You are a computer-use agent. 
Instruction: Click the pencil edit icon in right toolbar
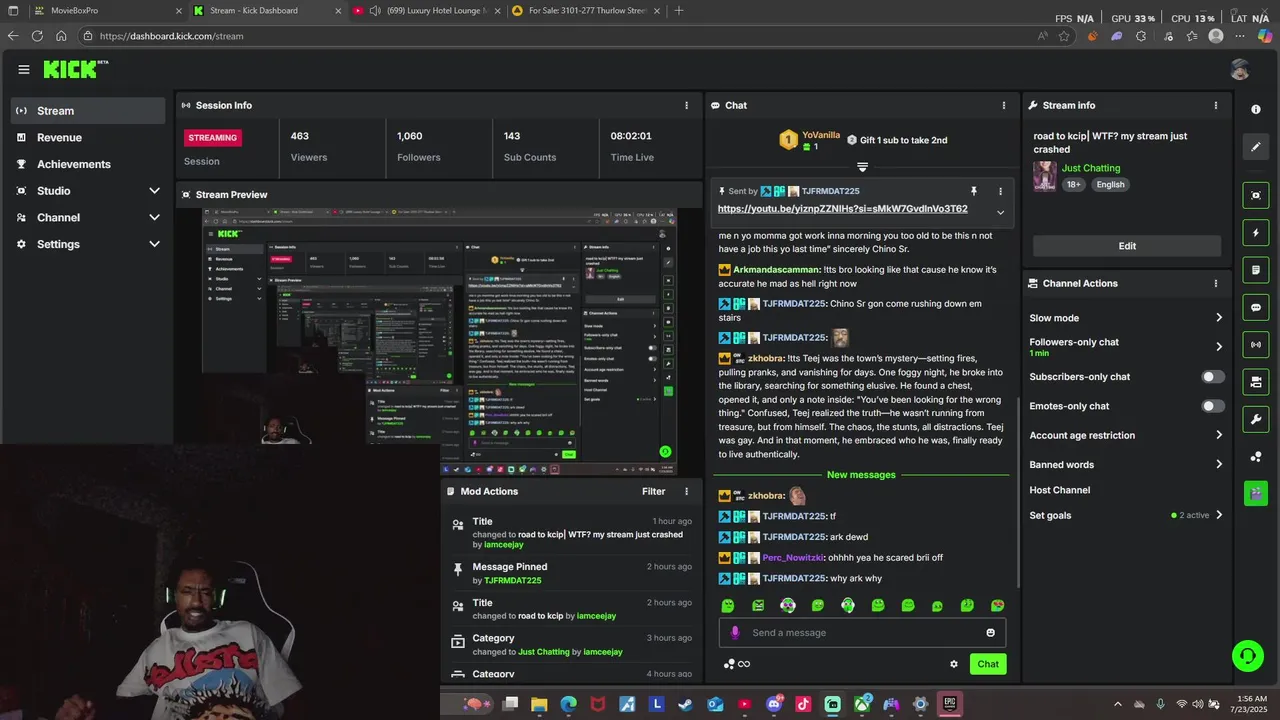[1256, 147]
